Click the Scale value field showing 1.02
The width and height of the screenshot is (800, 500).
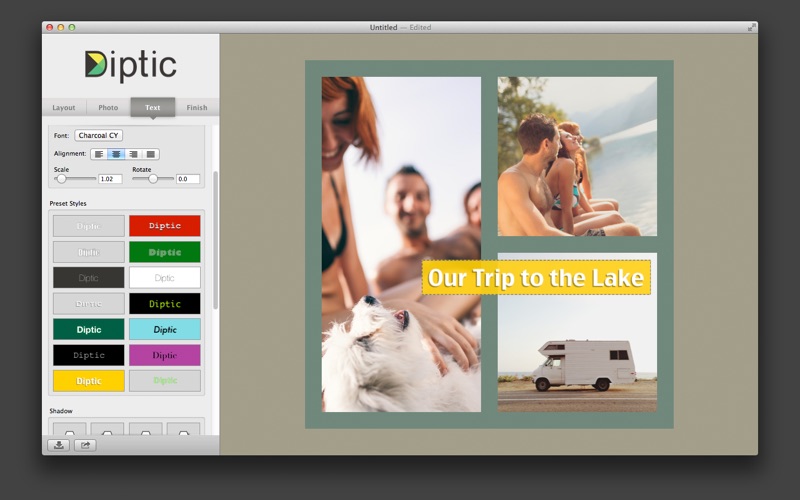click(110, 179)
